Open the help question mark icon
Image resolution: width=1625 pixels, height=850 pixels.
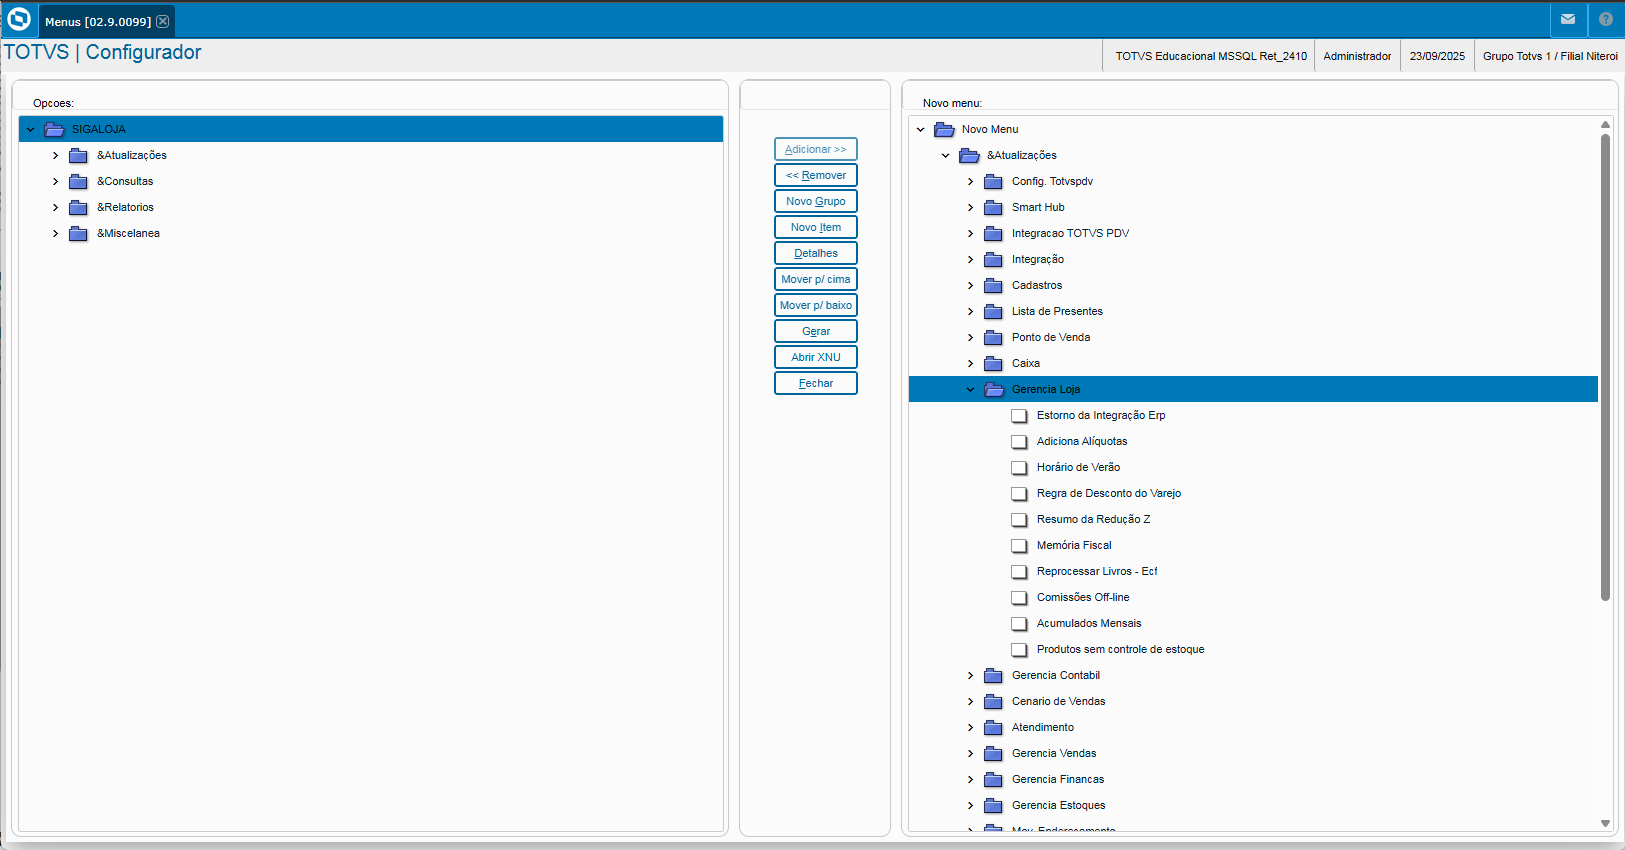click(1606, 19)
